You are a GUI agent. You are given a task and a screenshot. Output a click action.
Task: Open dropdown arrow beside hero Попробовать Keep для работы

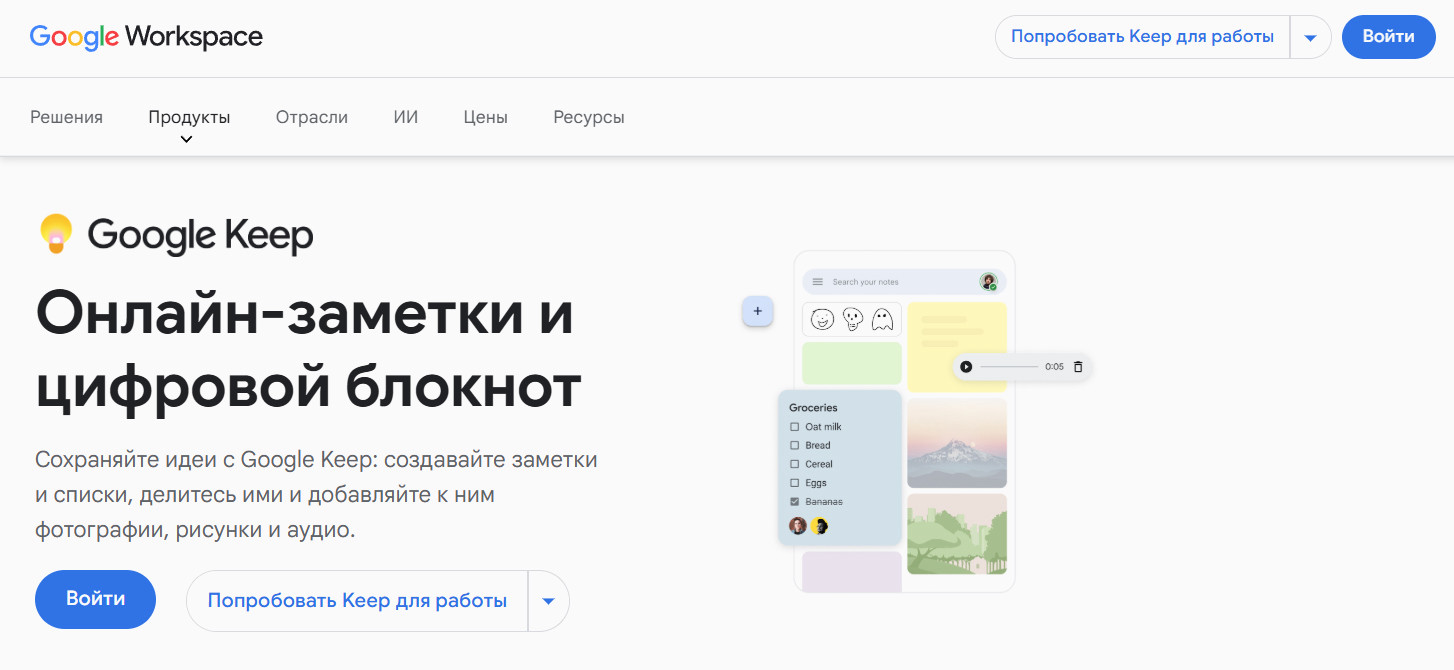(548, 601)
